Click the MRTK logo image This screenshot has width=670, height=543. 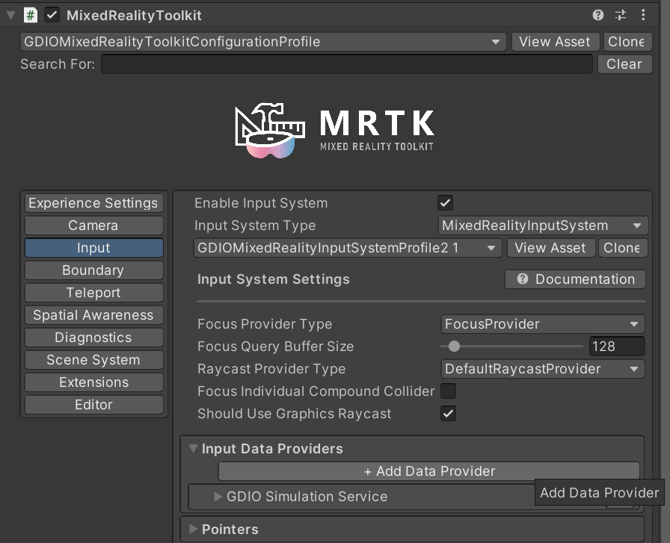335,132
